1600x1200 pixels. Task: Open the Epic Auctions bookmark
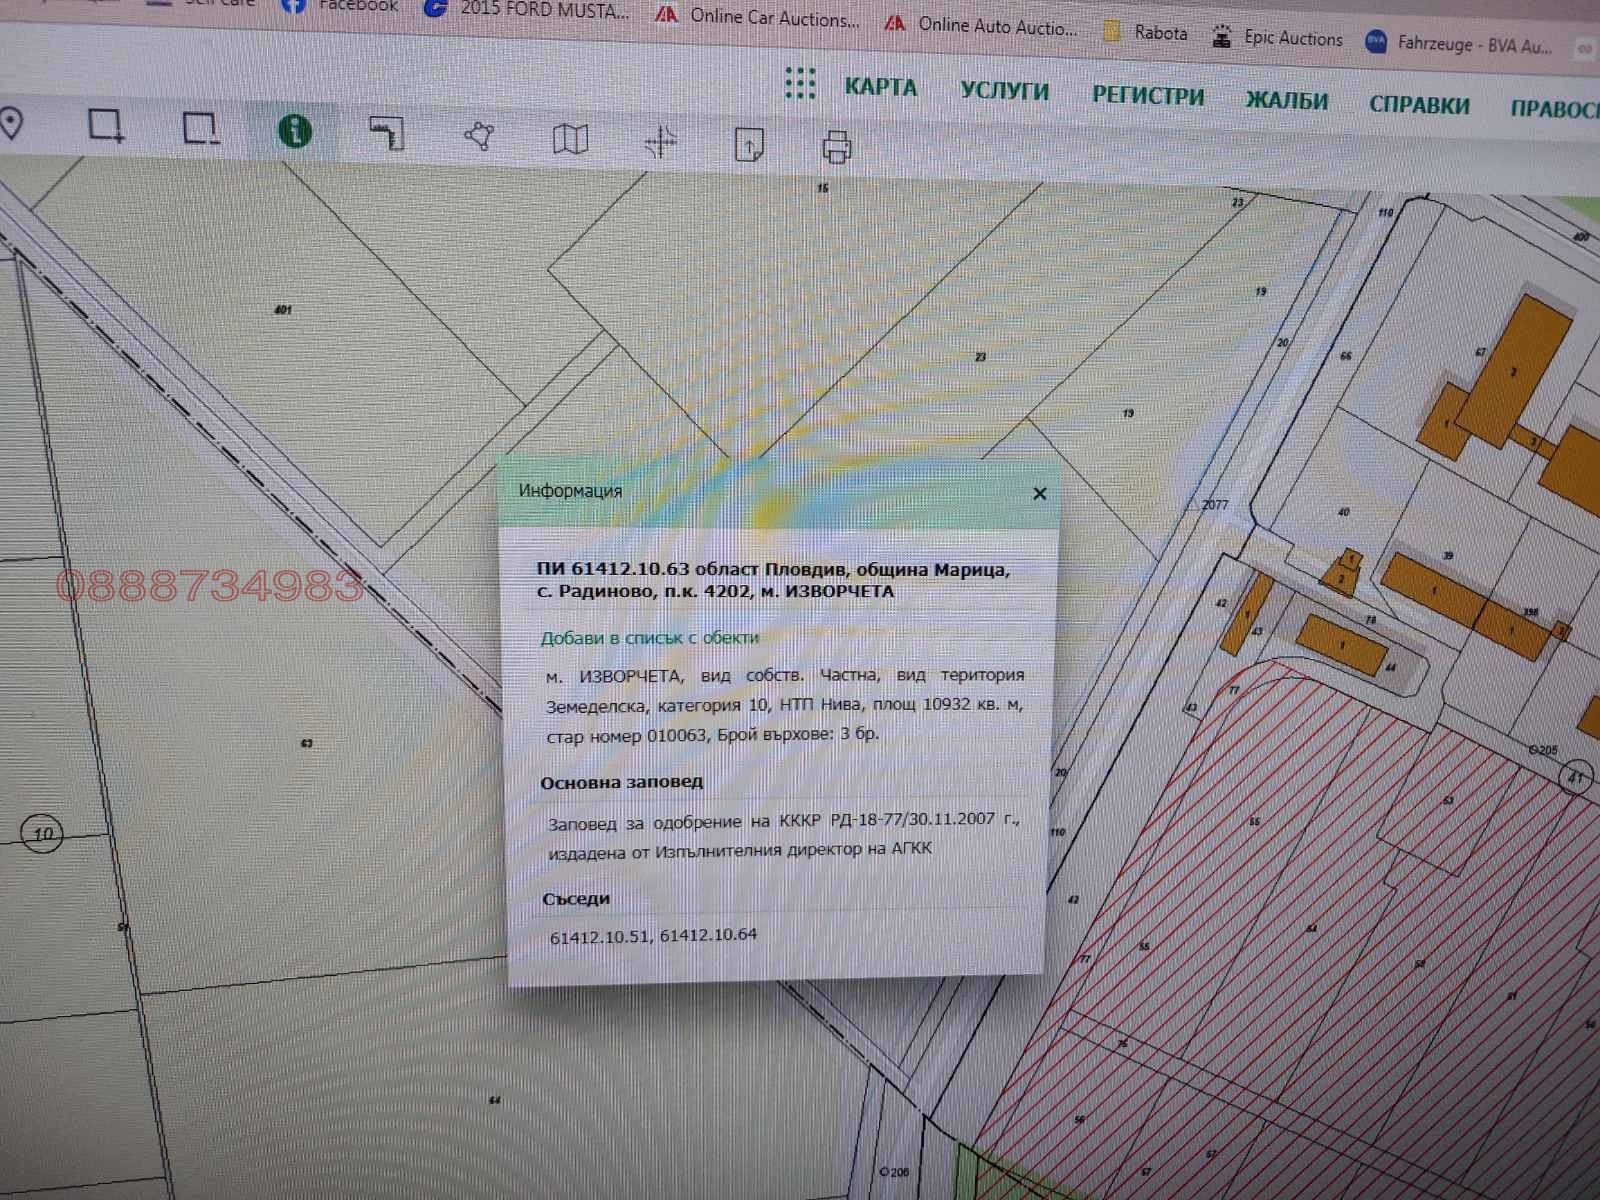(1277, 38)
